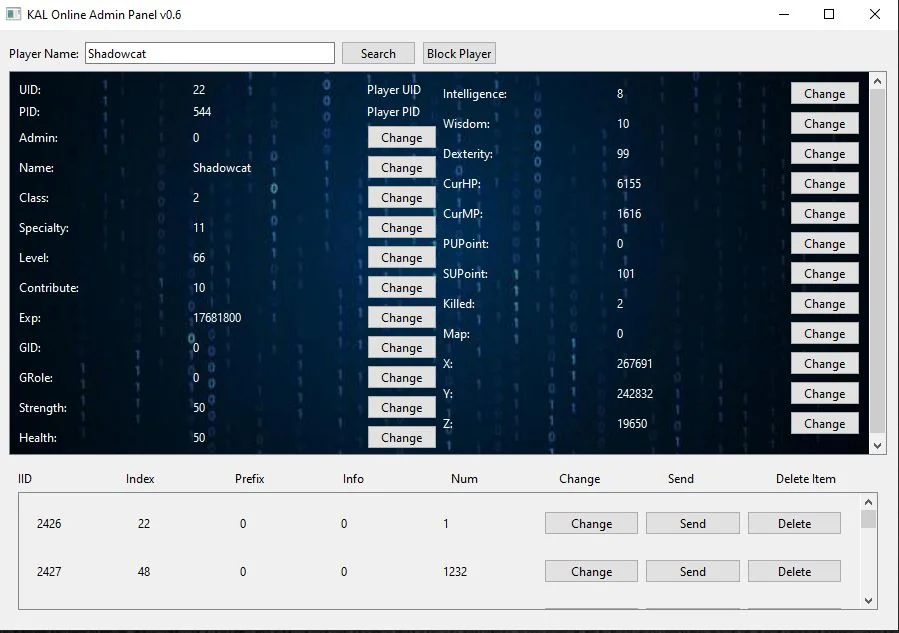The width and height of the screenshot is (899, 633).
Task: Change the Admin value
Action: click(x=401, y=138)
